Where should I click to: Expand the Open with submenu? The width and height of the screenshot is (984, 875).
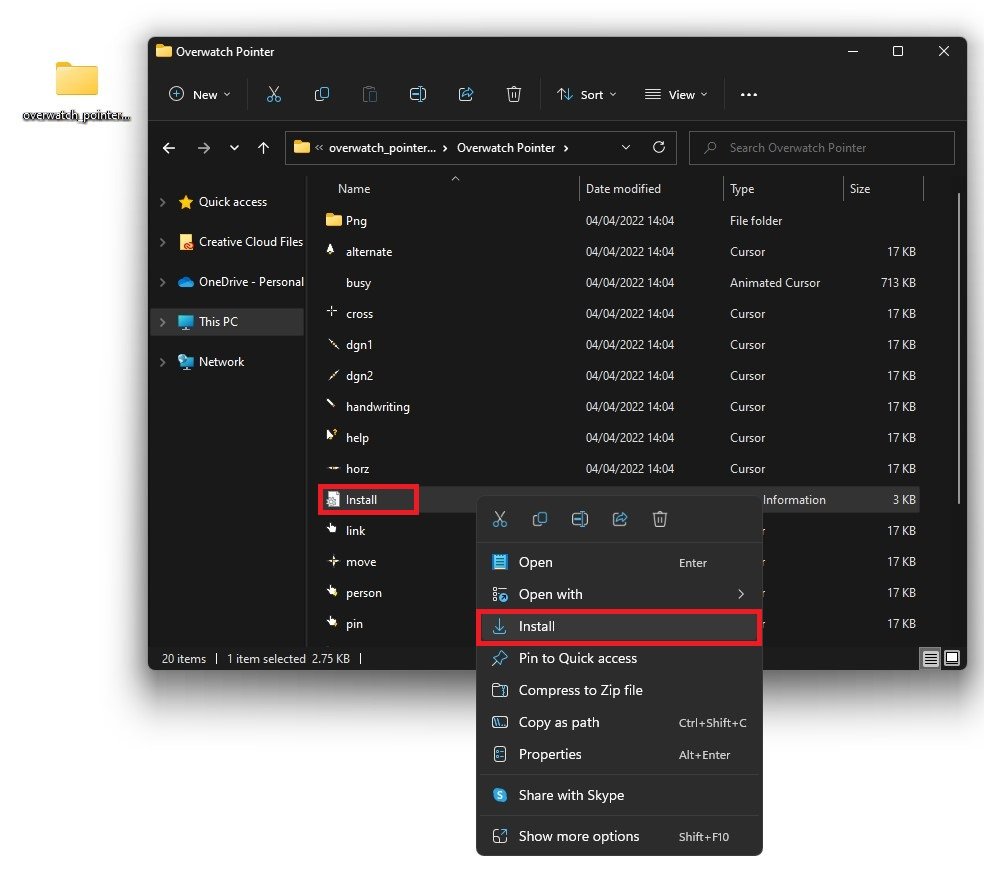coord(740,594)
